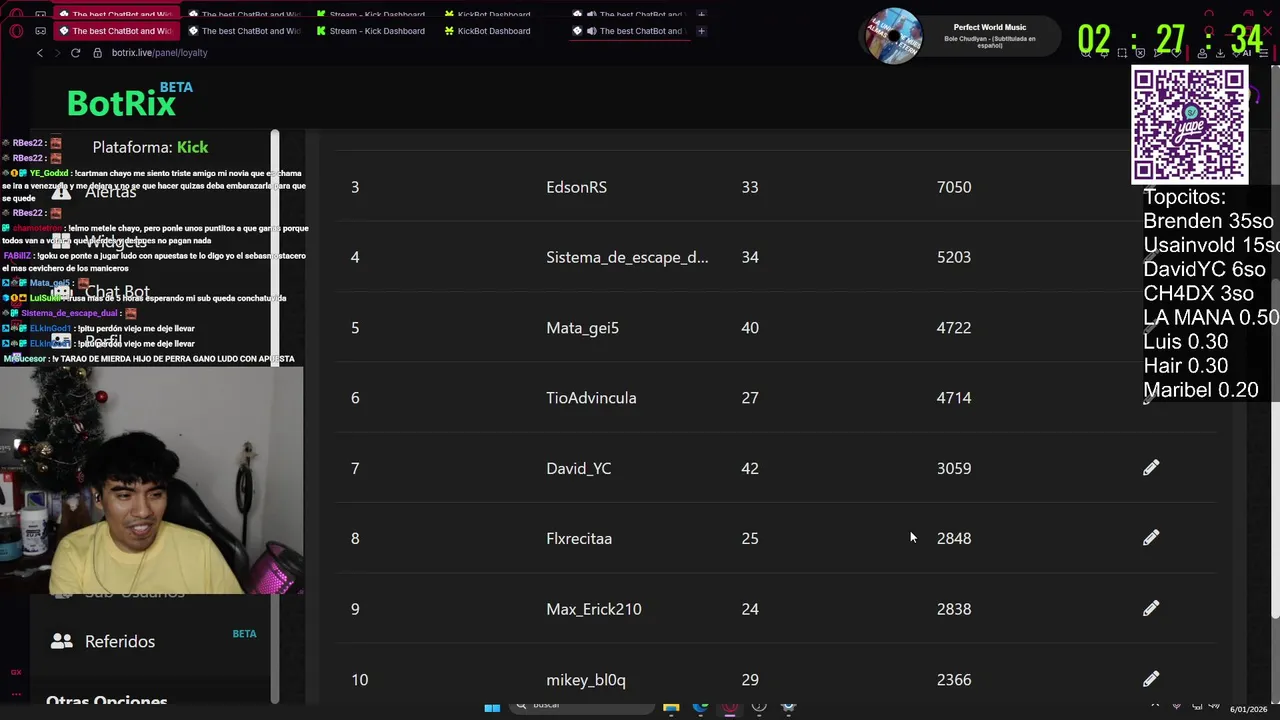1280x720 pixels.
Task: Select username Flxrecitaa
Action: tap(579, 538)
